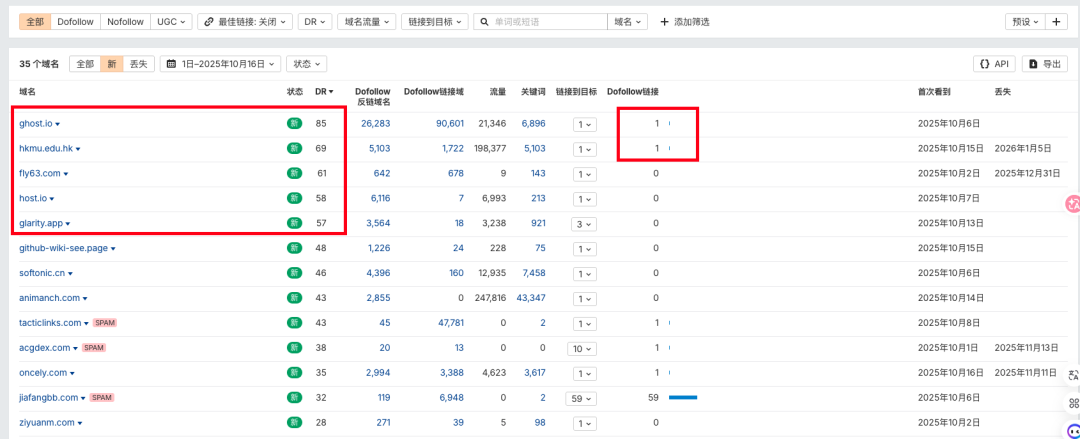Open the 状态 dropdown
Screen dimensions: 1080x439
(307, 64)
